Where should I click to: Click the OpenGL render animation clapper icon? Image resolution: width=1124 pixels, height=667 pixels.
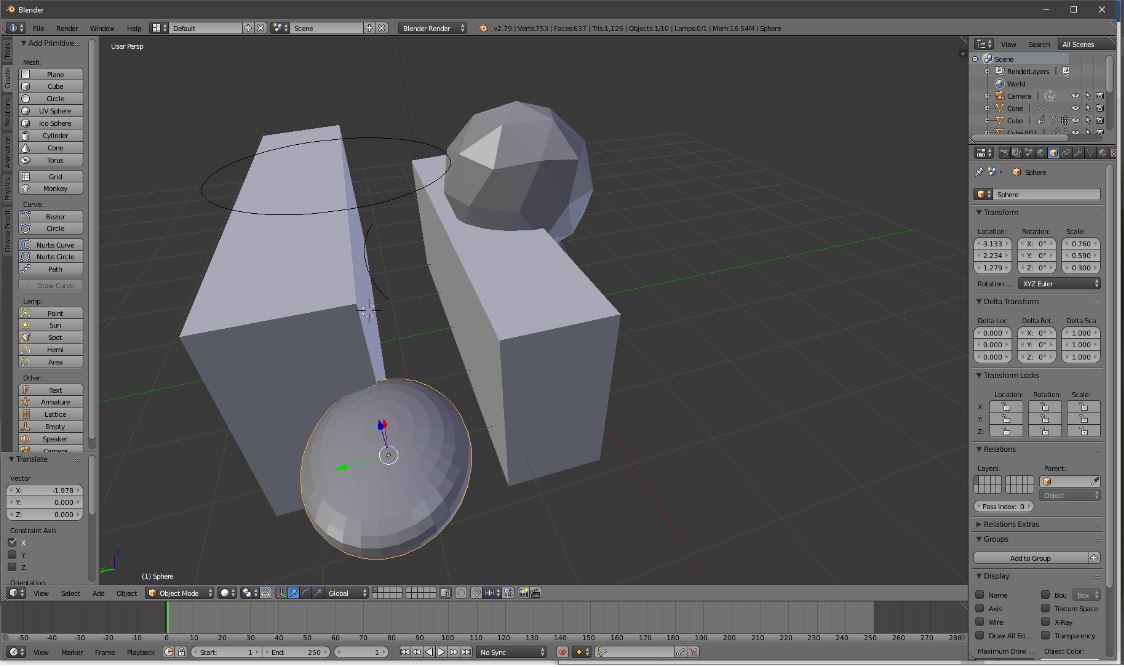pos(535,593)
